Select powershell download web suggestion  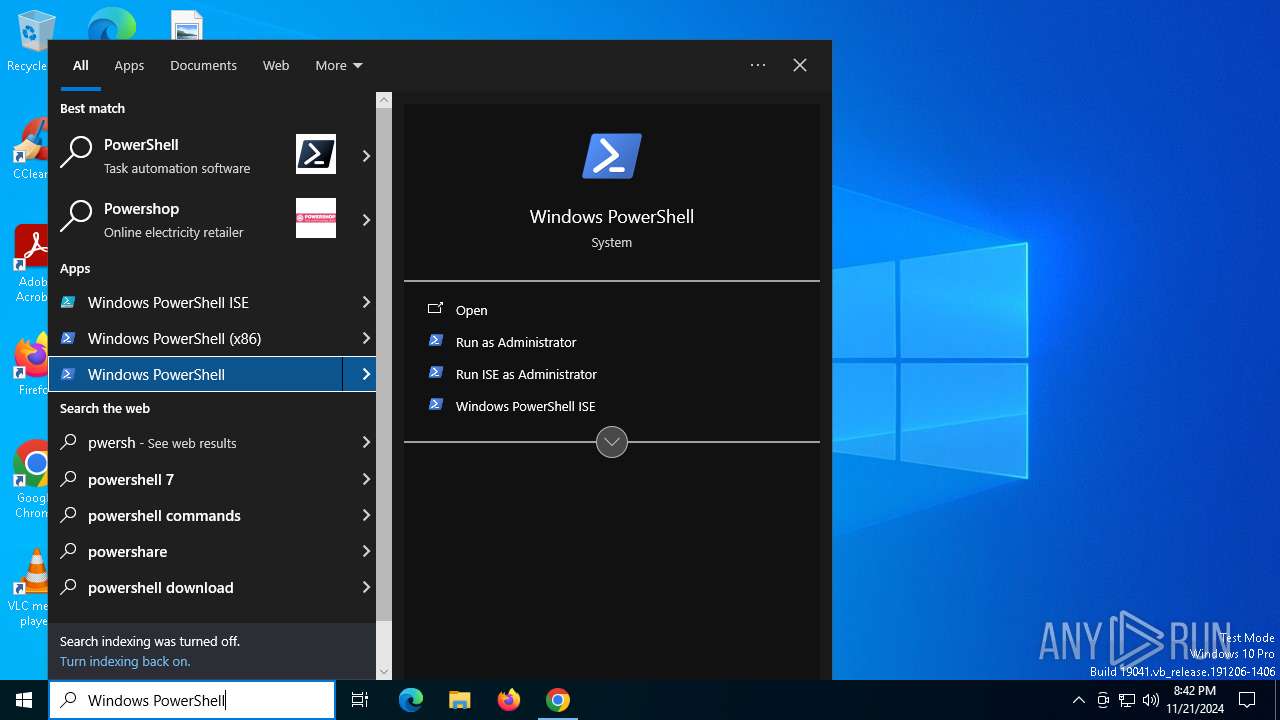(202, 587)
